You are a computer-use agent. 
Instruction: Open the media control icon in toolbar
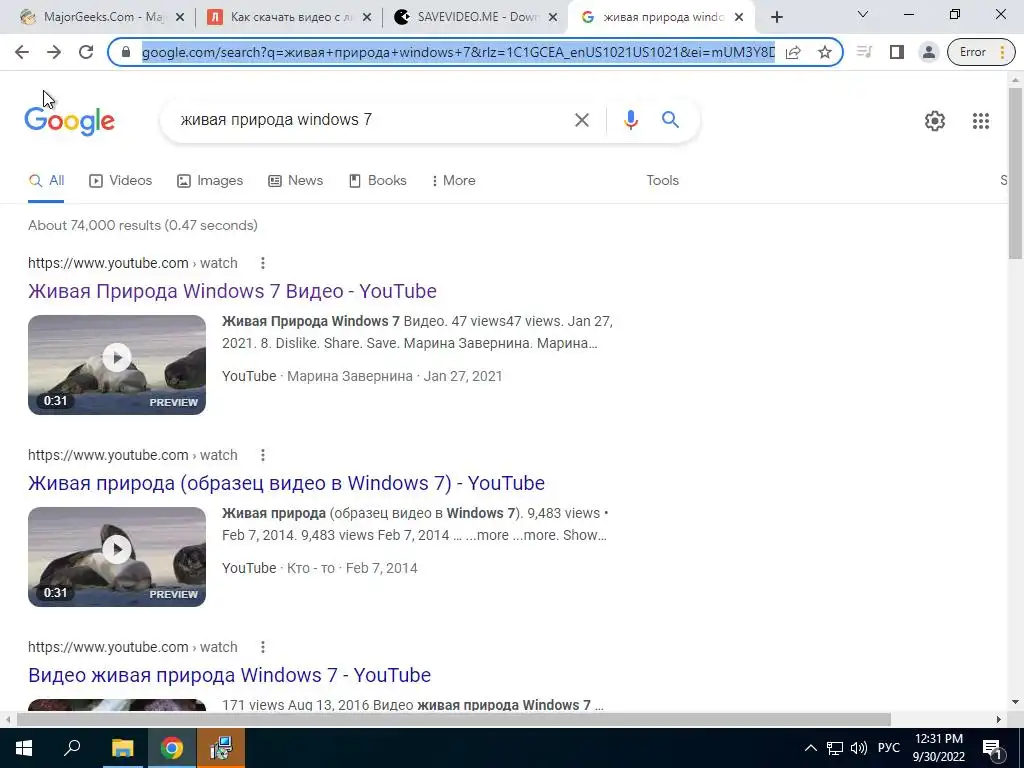click(864, 52)
